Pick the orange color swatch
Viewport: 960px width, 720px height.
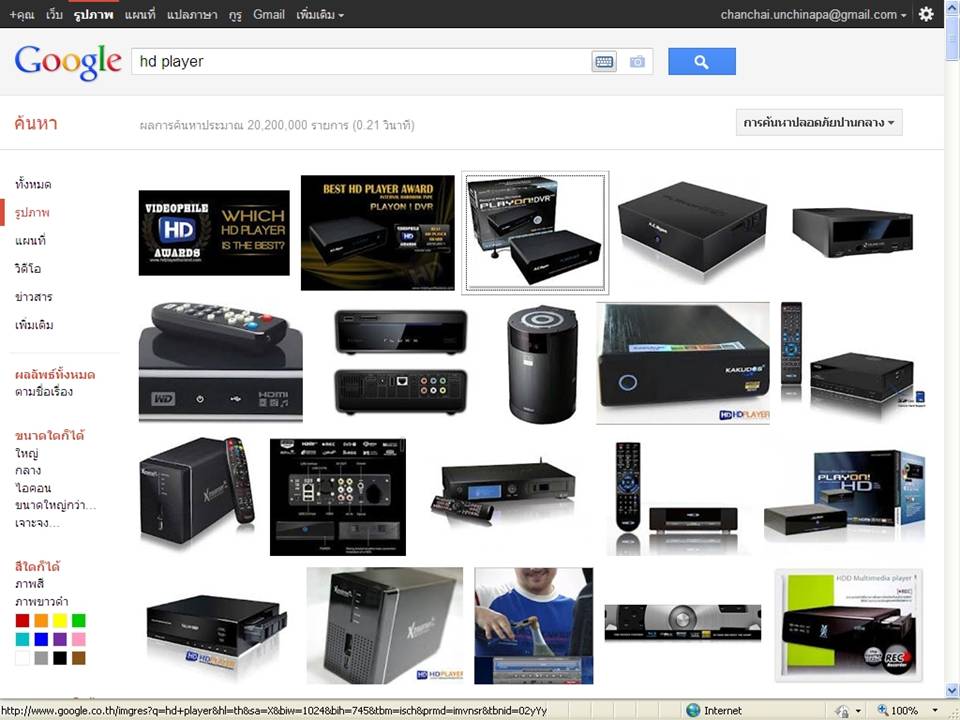(41, 620)
